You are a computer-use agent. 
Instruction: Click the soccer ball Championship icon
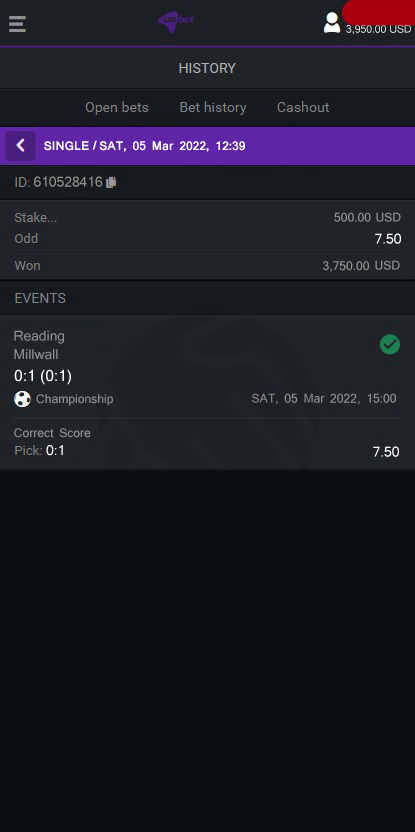[22, 399]
